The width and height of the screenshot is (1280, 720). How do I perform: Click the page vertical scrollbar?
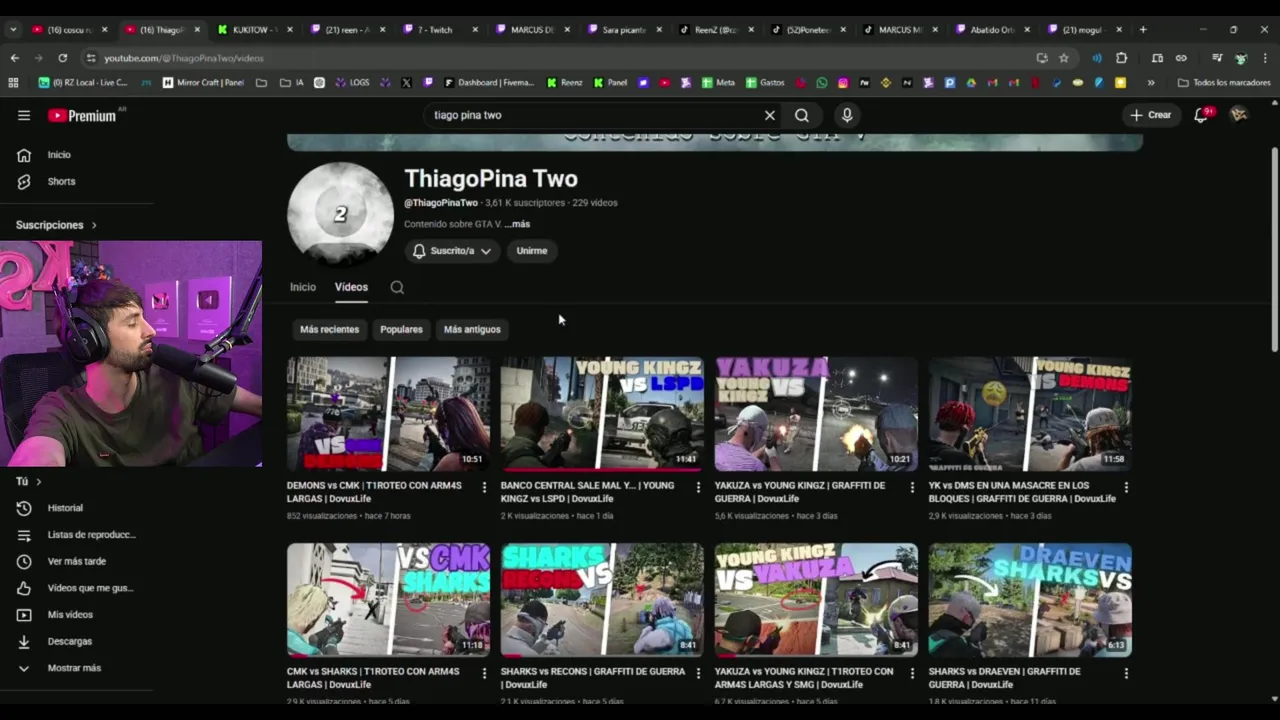point(1274,250)
